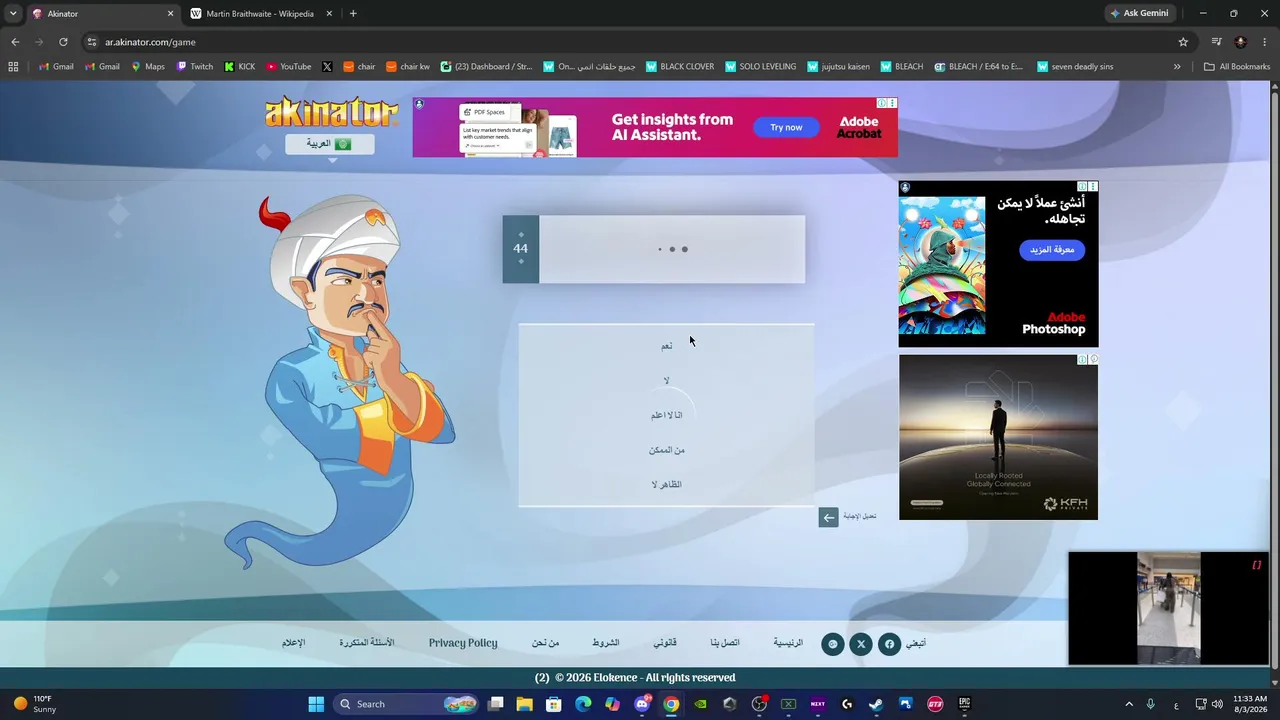
Task: Click the taskbar Search box
Action: click(x=405, y=704)
